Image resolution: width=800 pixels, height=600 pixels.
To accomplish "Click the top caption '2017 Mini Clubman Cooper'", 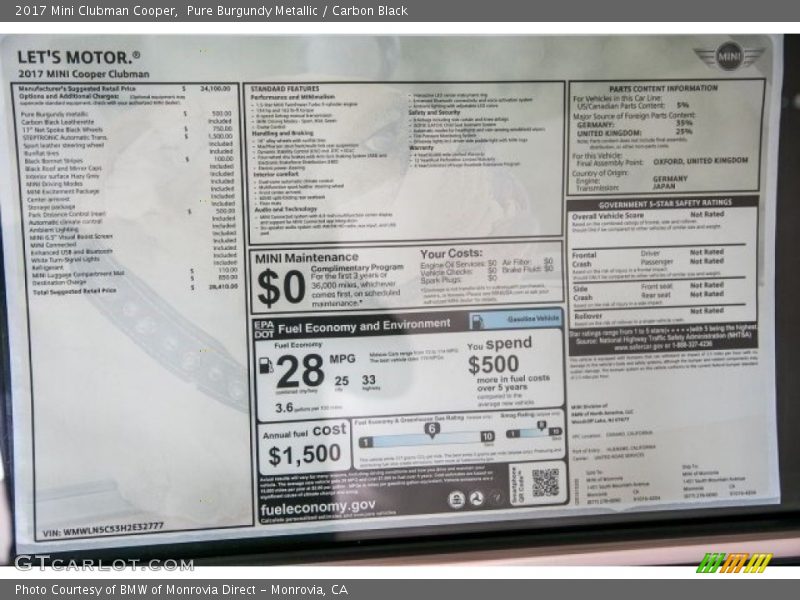I will click(x=96, y=11).
